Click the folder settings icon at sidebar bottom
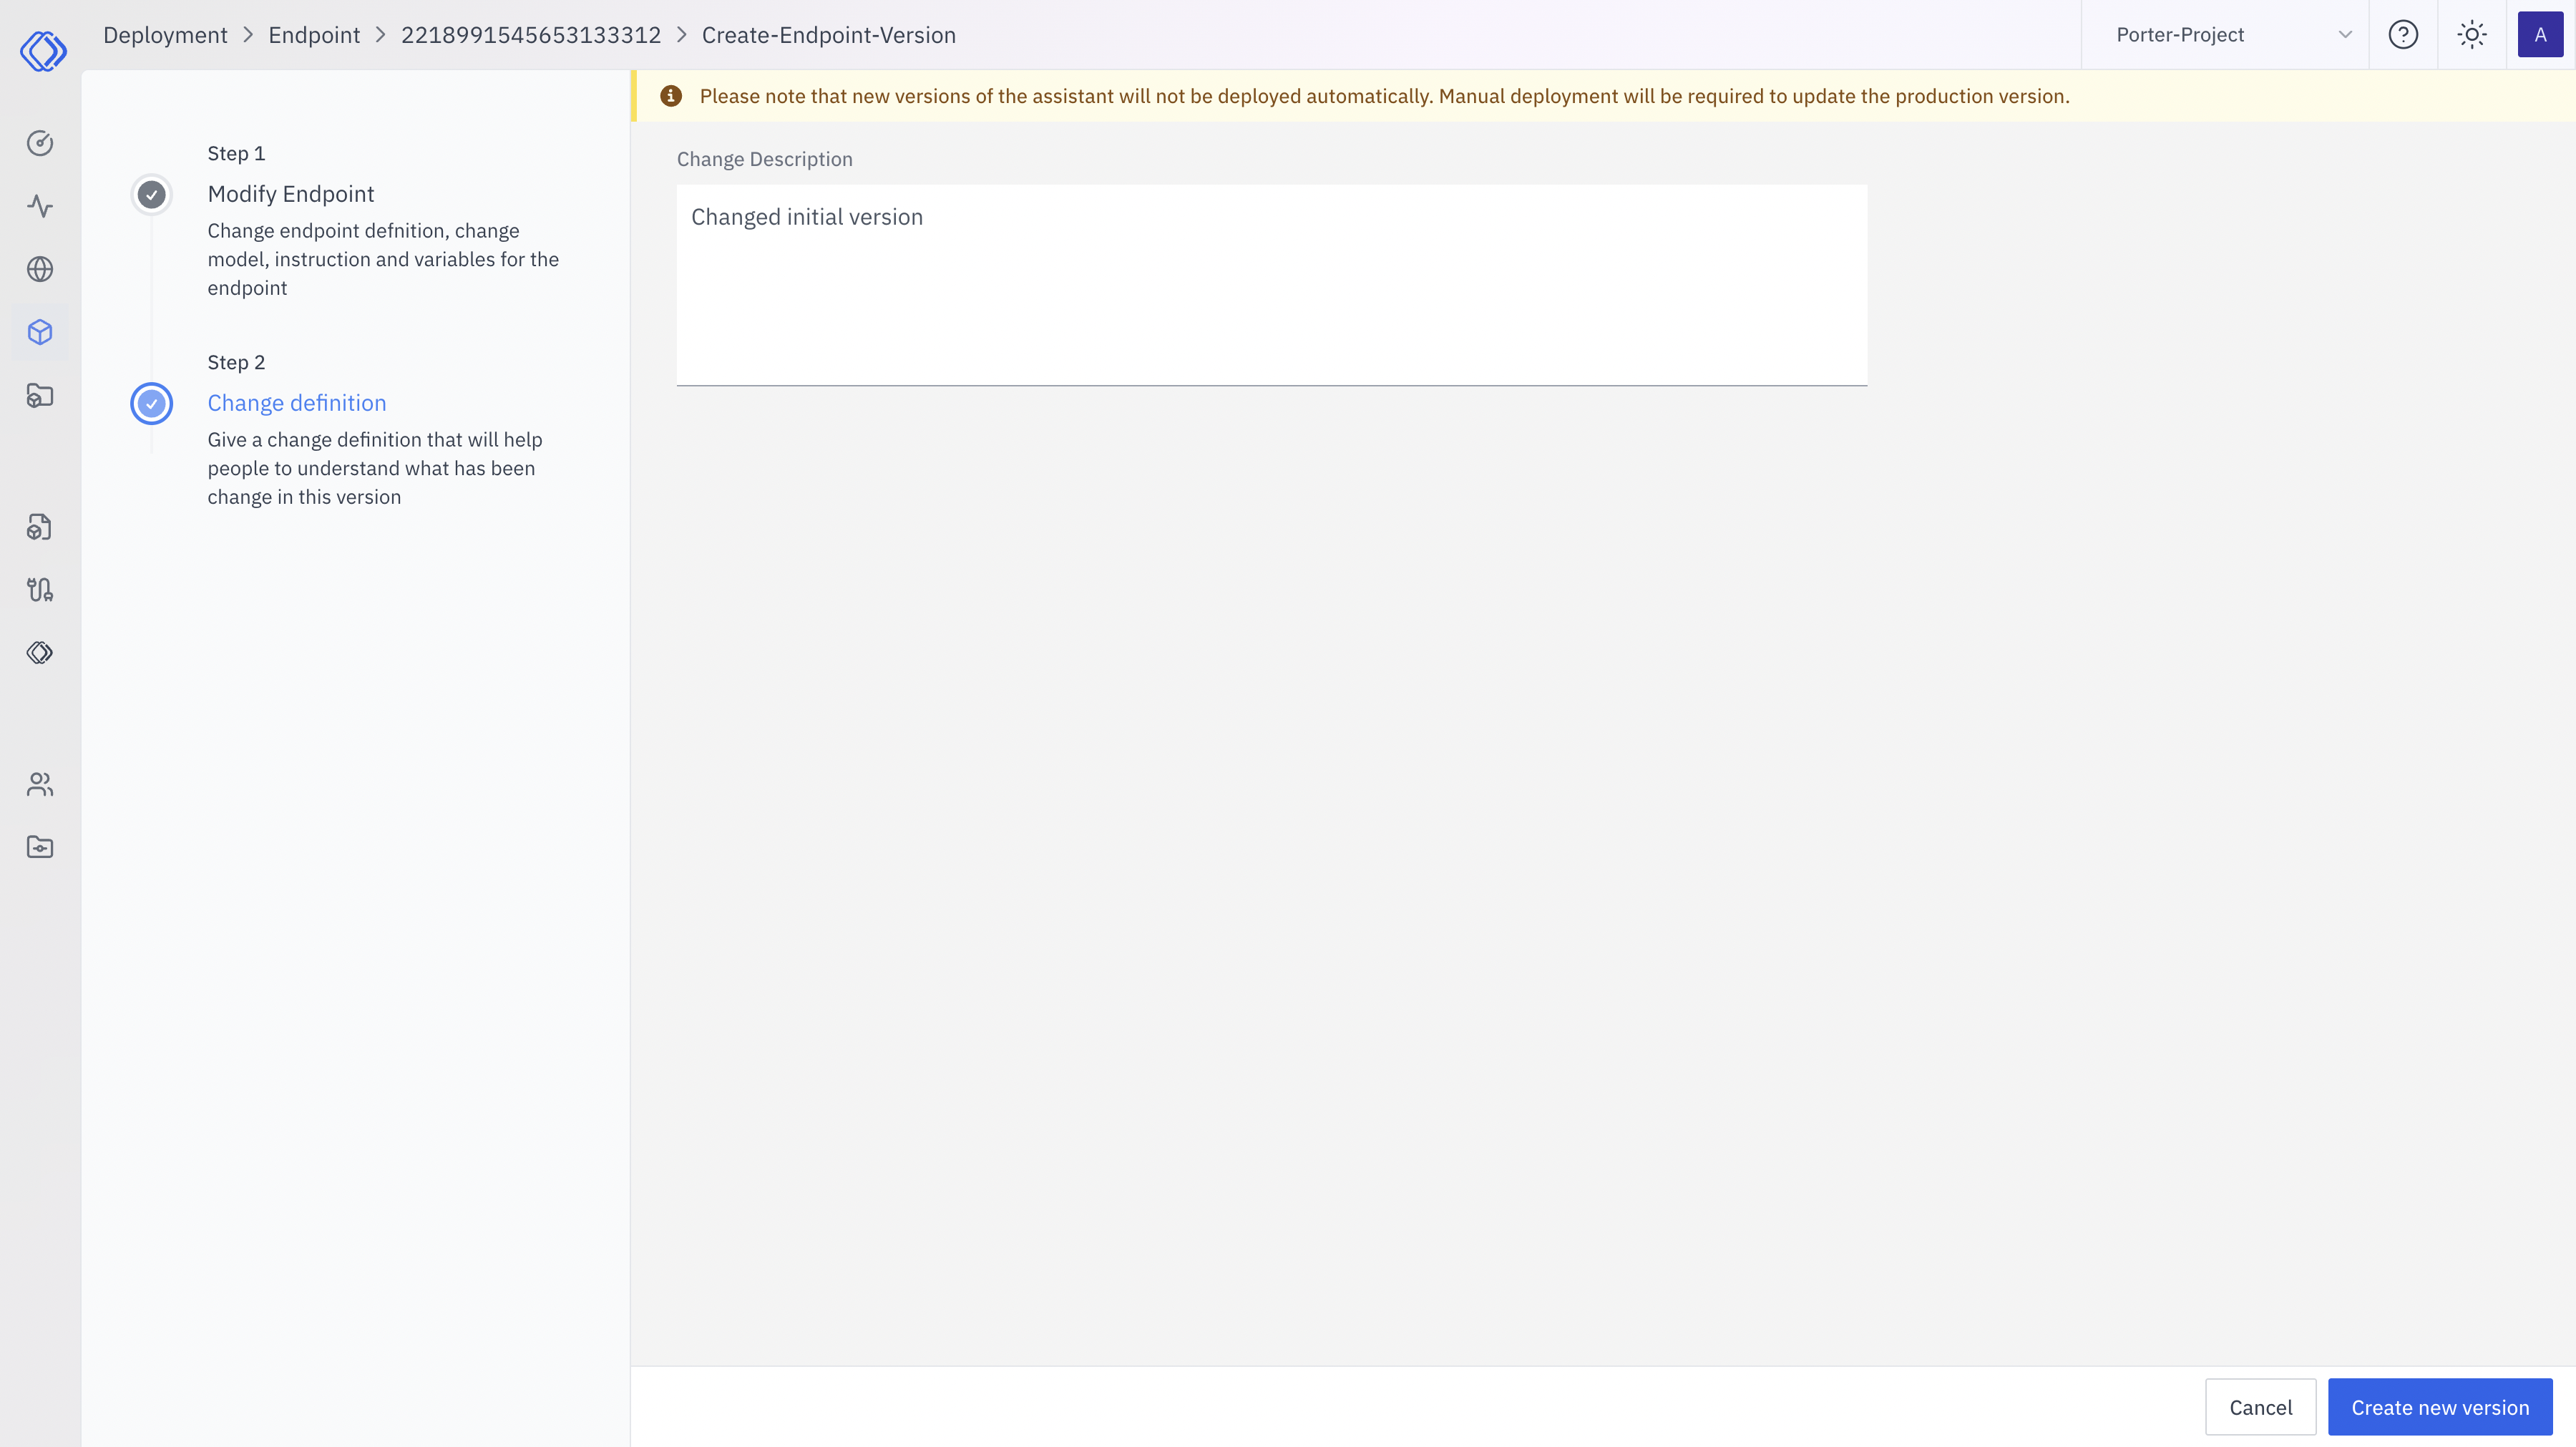Image resolution: width=2576 pixels, height=1447 pixels. click(x=40, y=846)
